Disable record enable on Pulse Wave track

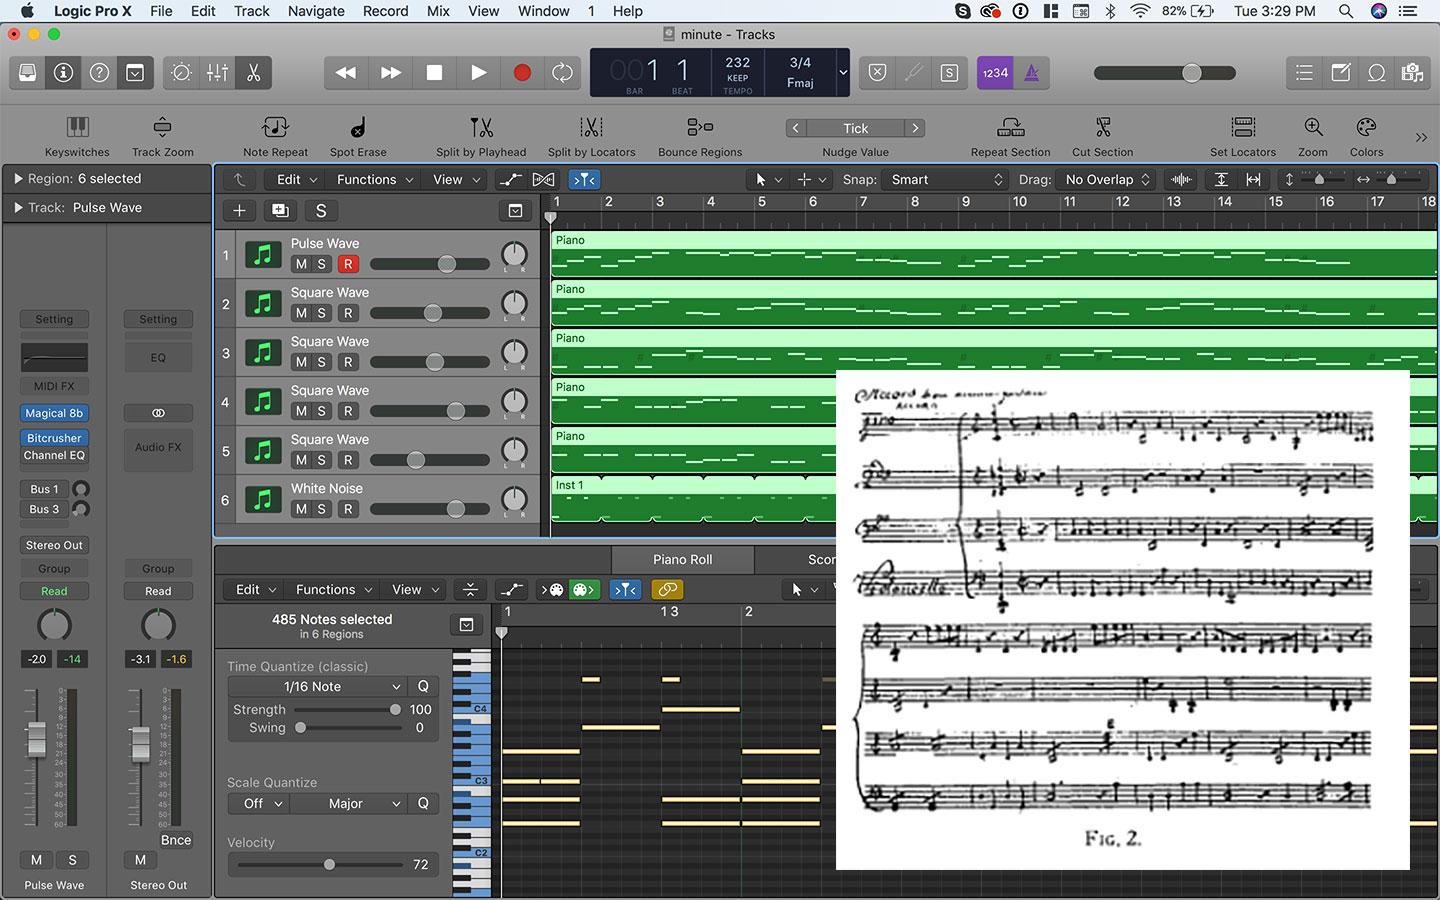pos(347,264)
